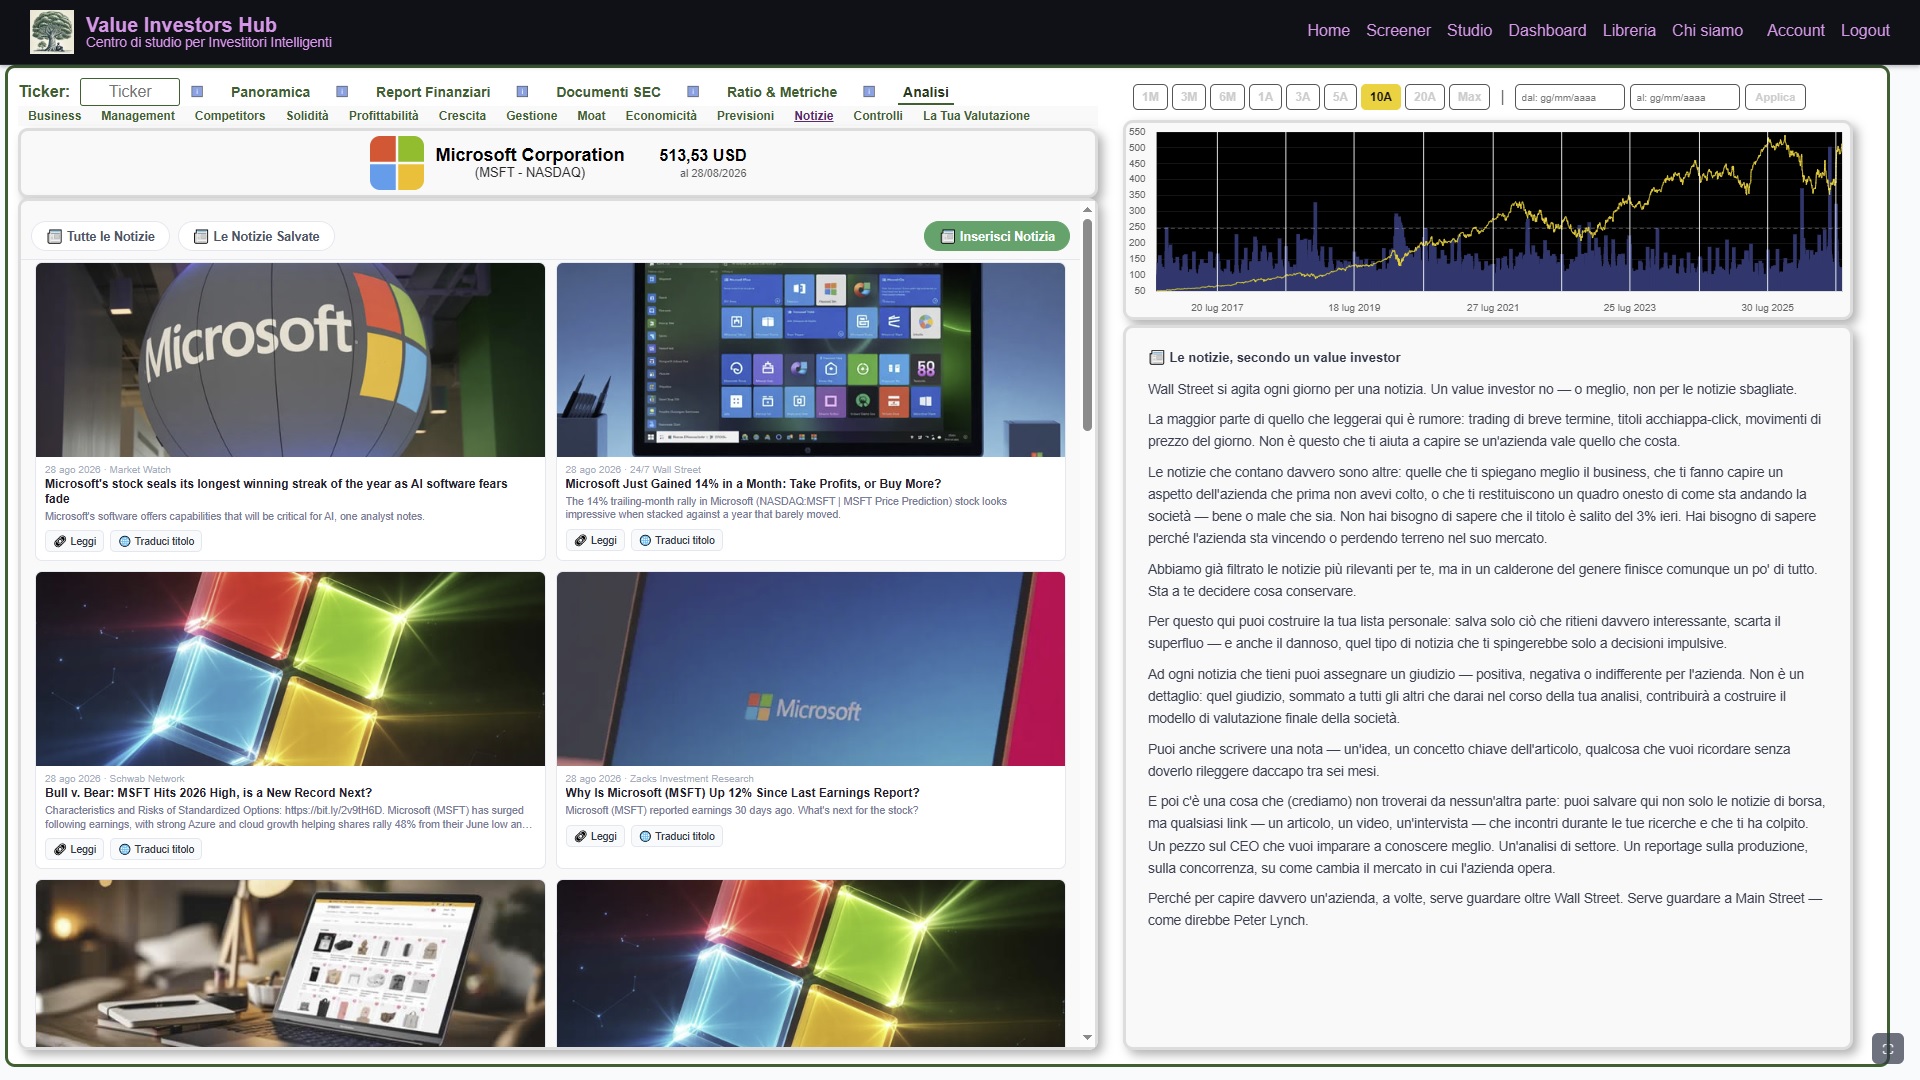Go to the Previsioni sub-tab
Viewport: 1920px width, 1080px height.
[x=745, y=116]
